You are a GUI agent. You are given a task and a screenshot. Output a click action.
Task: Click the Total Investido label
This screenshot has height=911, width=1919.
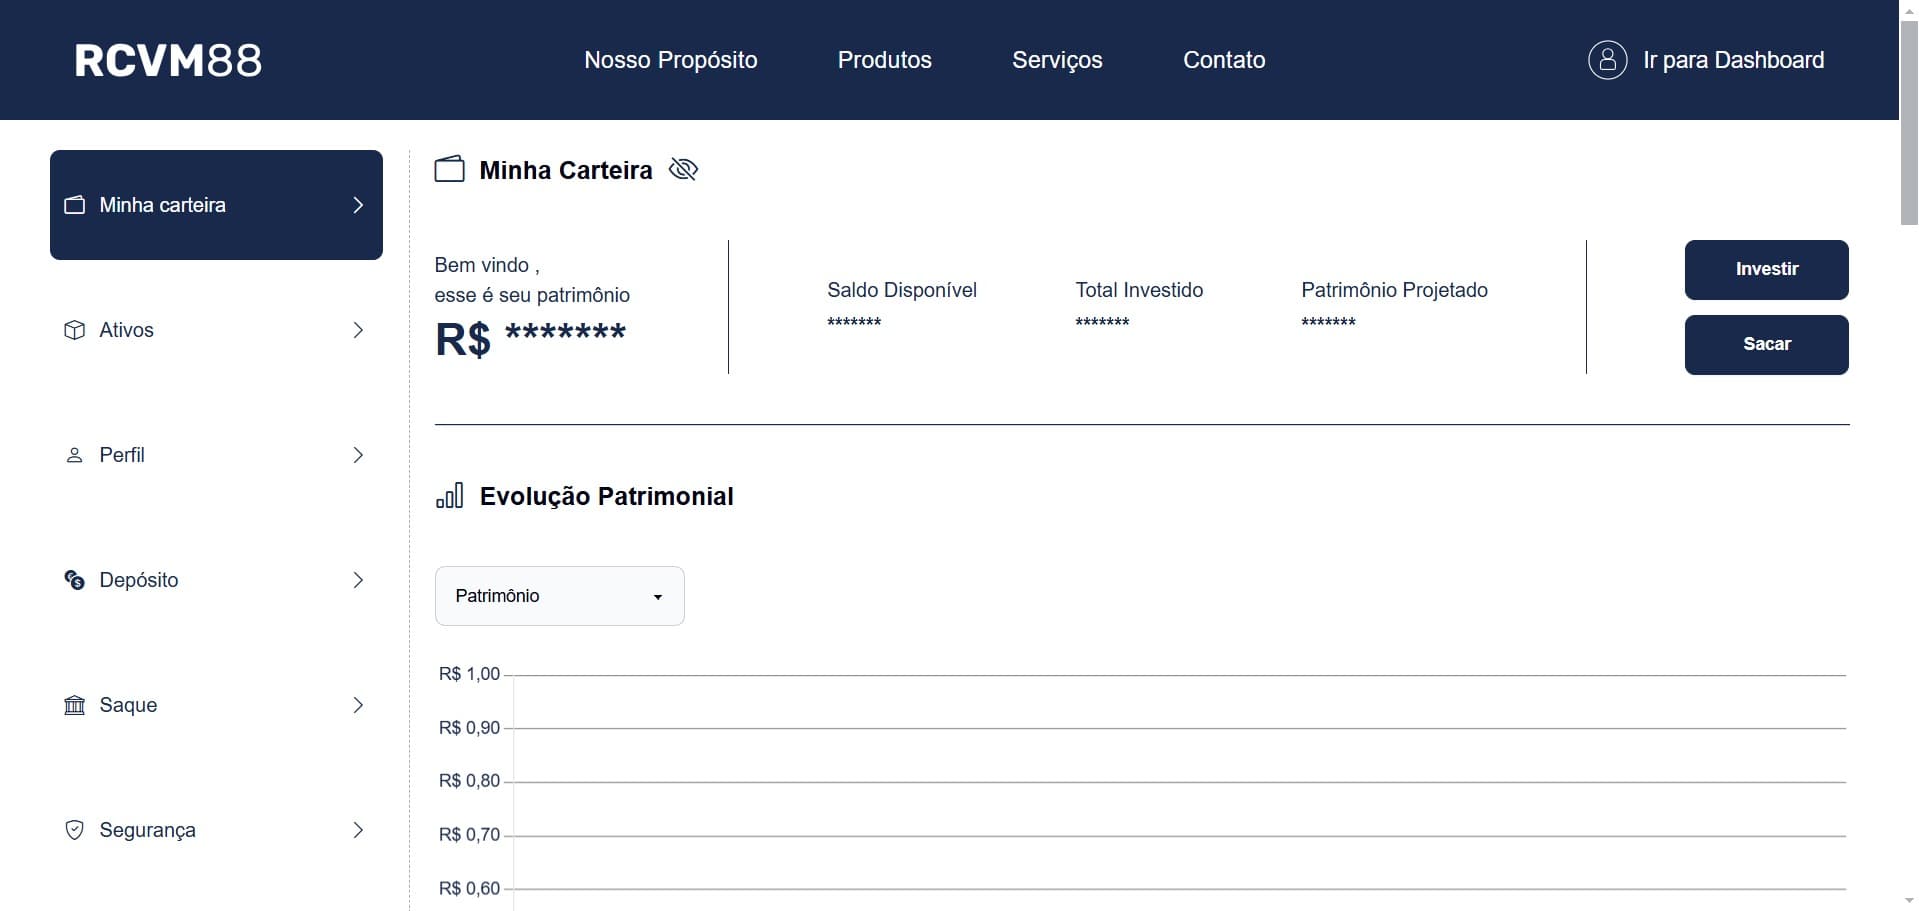[x=1139, y=290]
